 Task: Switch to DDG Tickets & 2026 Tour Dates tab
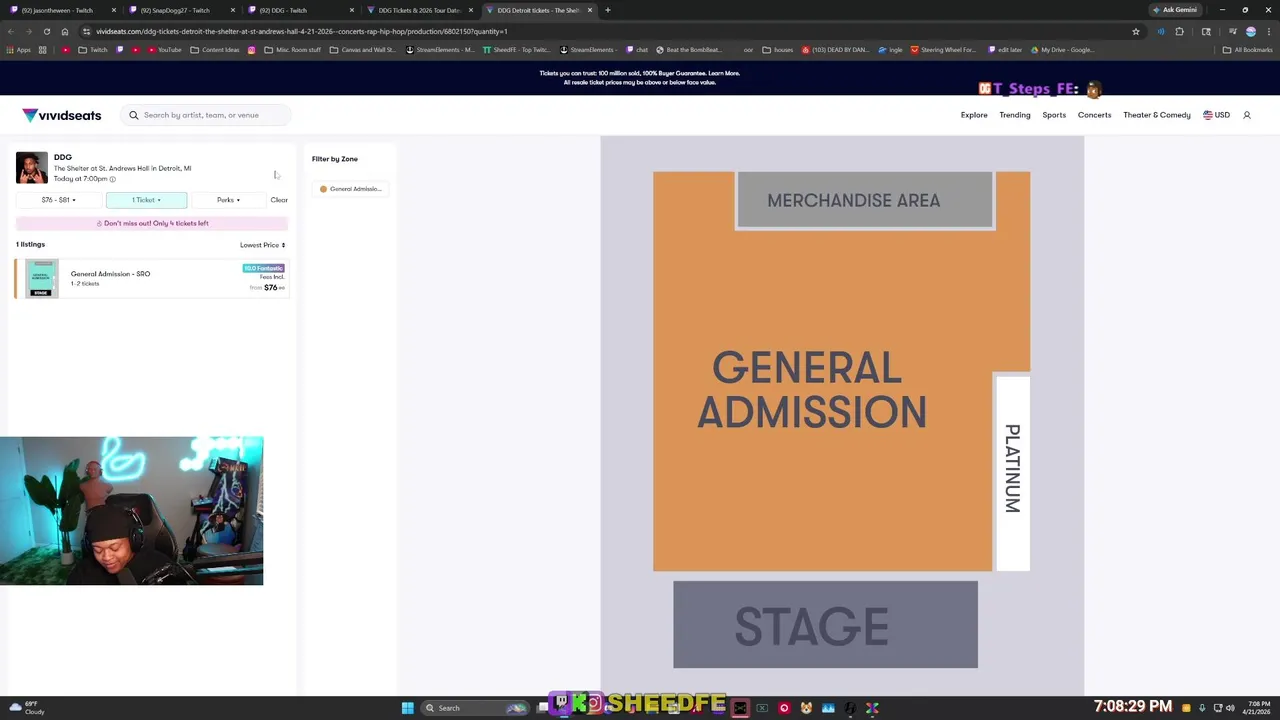420,10
